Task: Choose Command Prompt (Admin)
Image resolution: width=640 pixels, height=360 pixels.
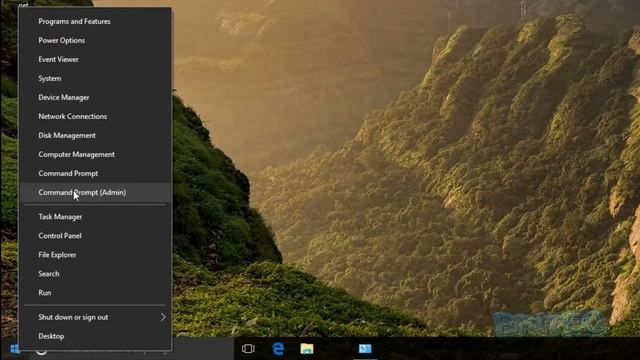Action: 95,192
